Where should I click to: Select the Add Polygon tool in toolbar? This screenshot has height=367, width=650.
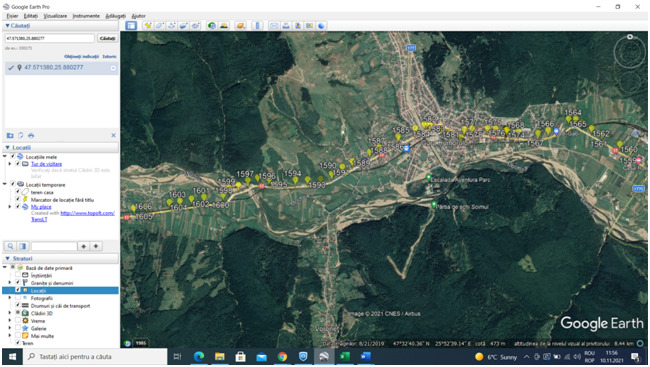pos(160,26)
